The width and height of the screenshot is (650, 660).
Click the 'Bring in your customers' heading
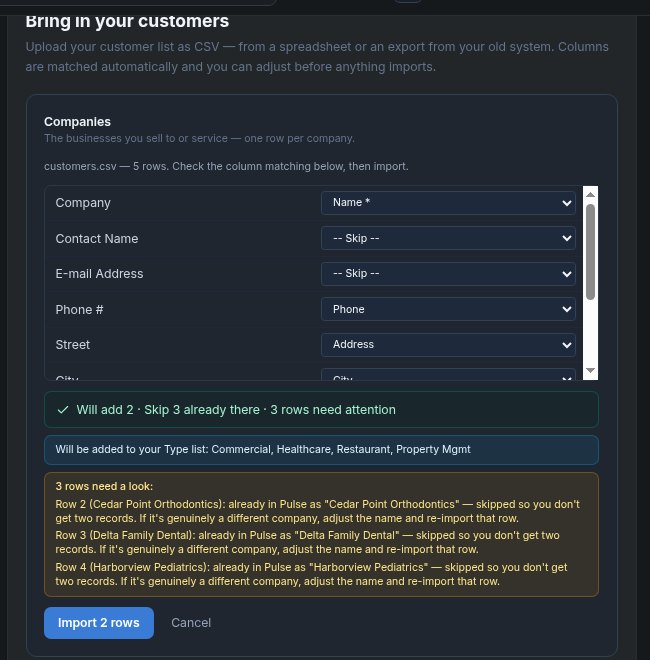[127, 21]
